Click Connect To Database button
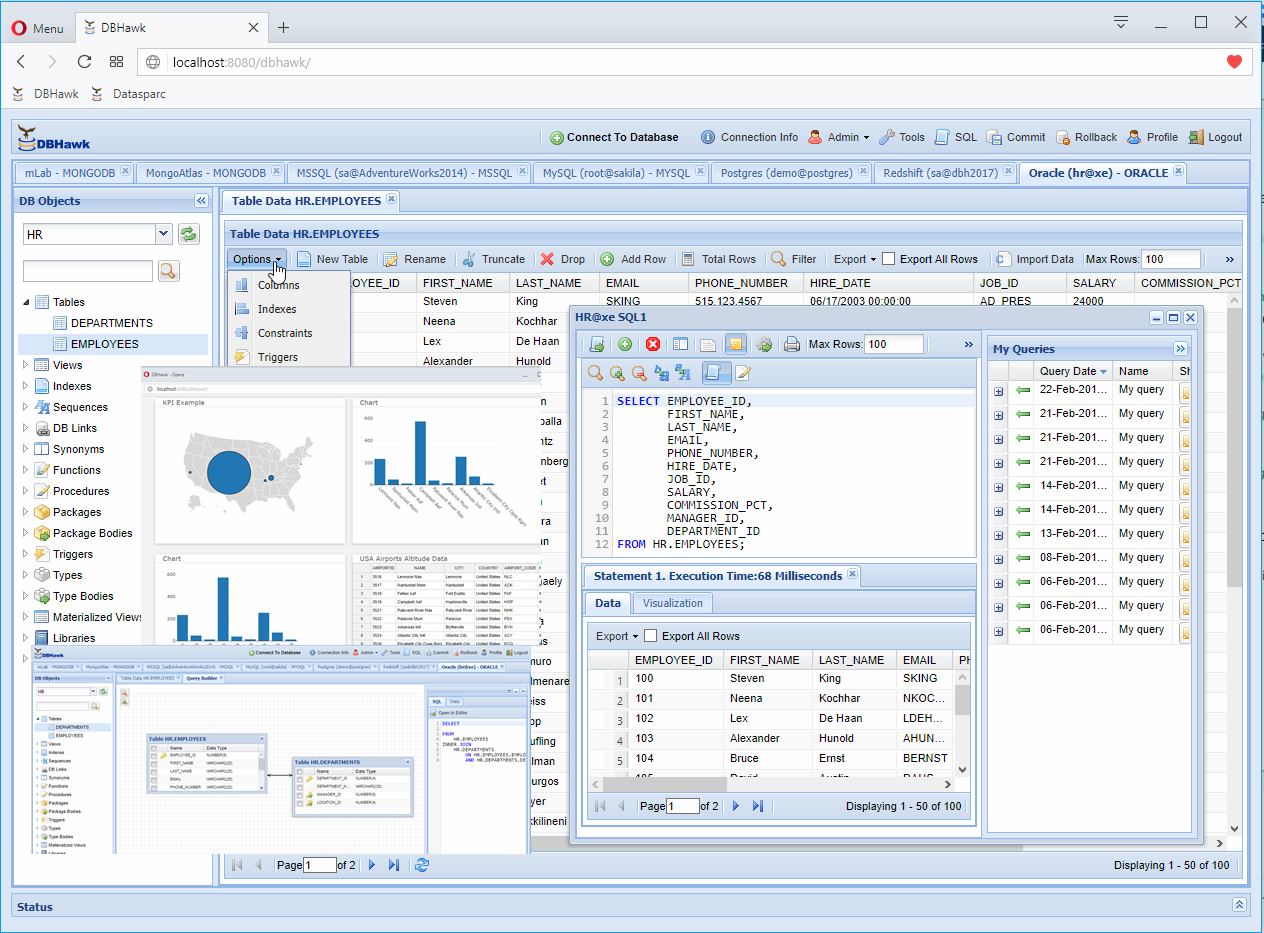Image resolution: width=1264 pixels, height=933 pixels. click(x=614, y=137)
